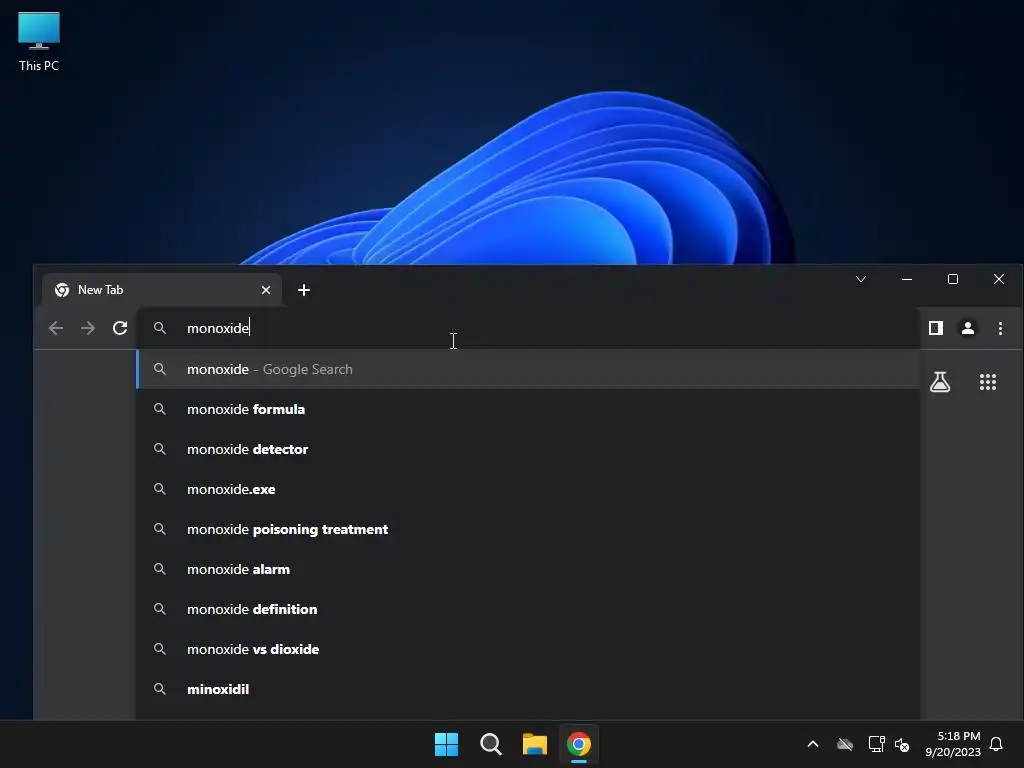Open the This PC desktop icon
This screenshot has height=768, width=1024.
pyautogui.click(x=39, y=41)
